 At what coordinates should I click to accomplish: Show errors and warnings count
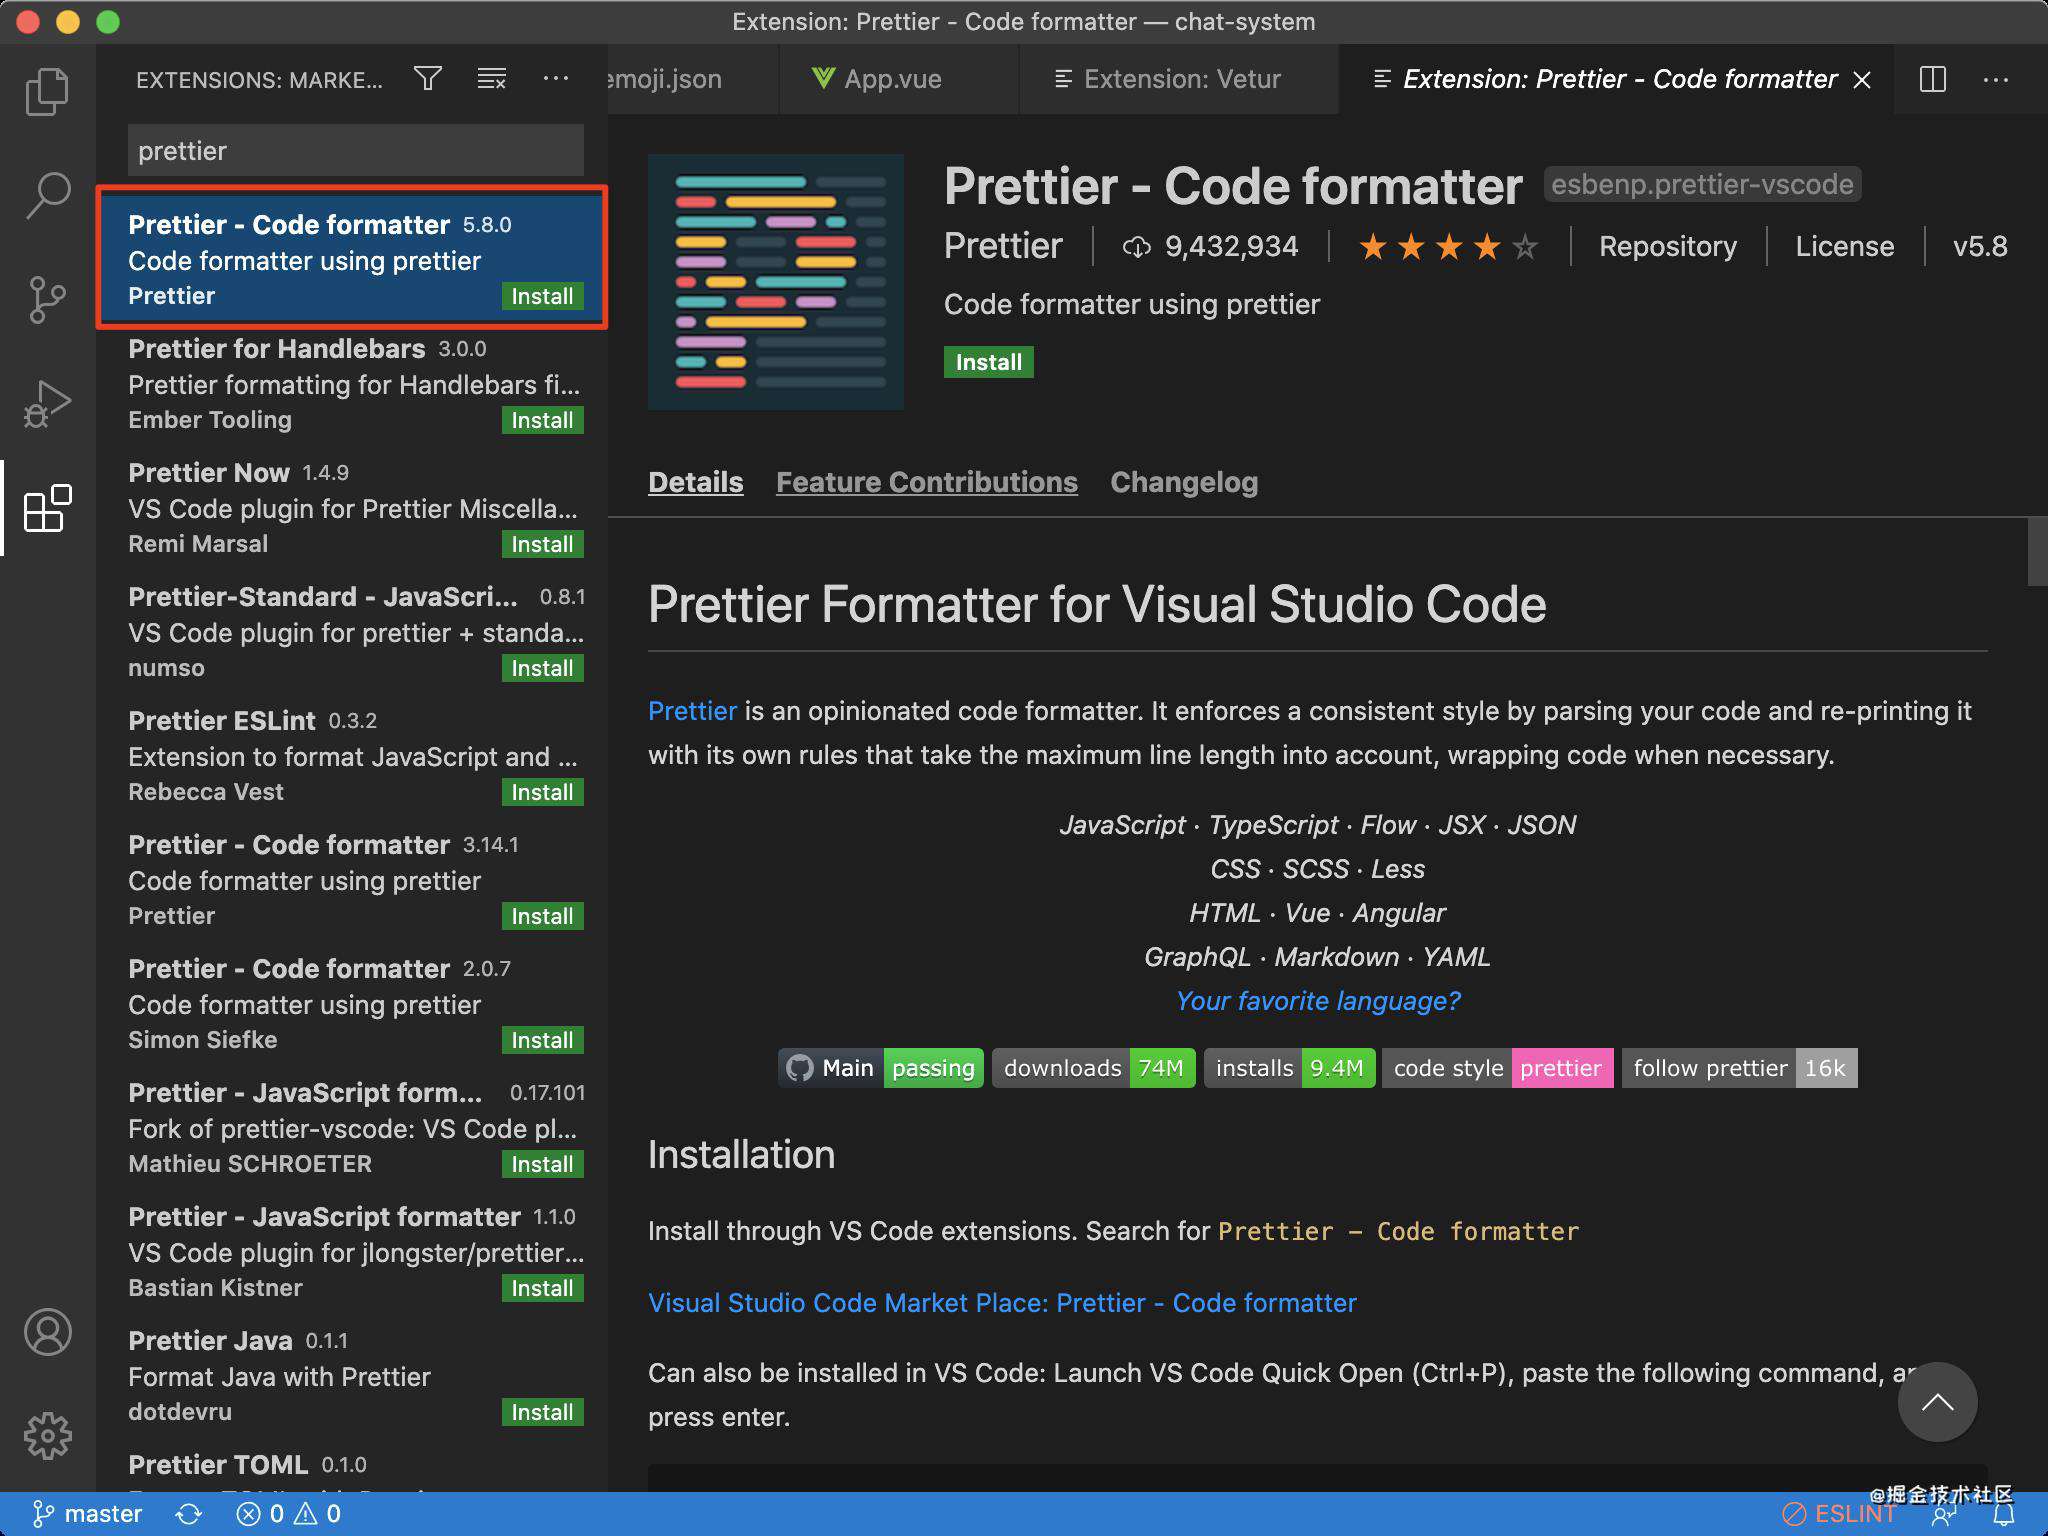tap(289, 1514)
